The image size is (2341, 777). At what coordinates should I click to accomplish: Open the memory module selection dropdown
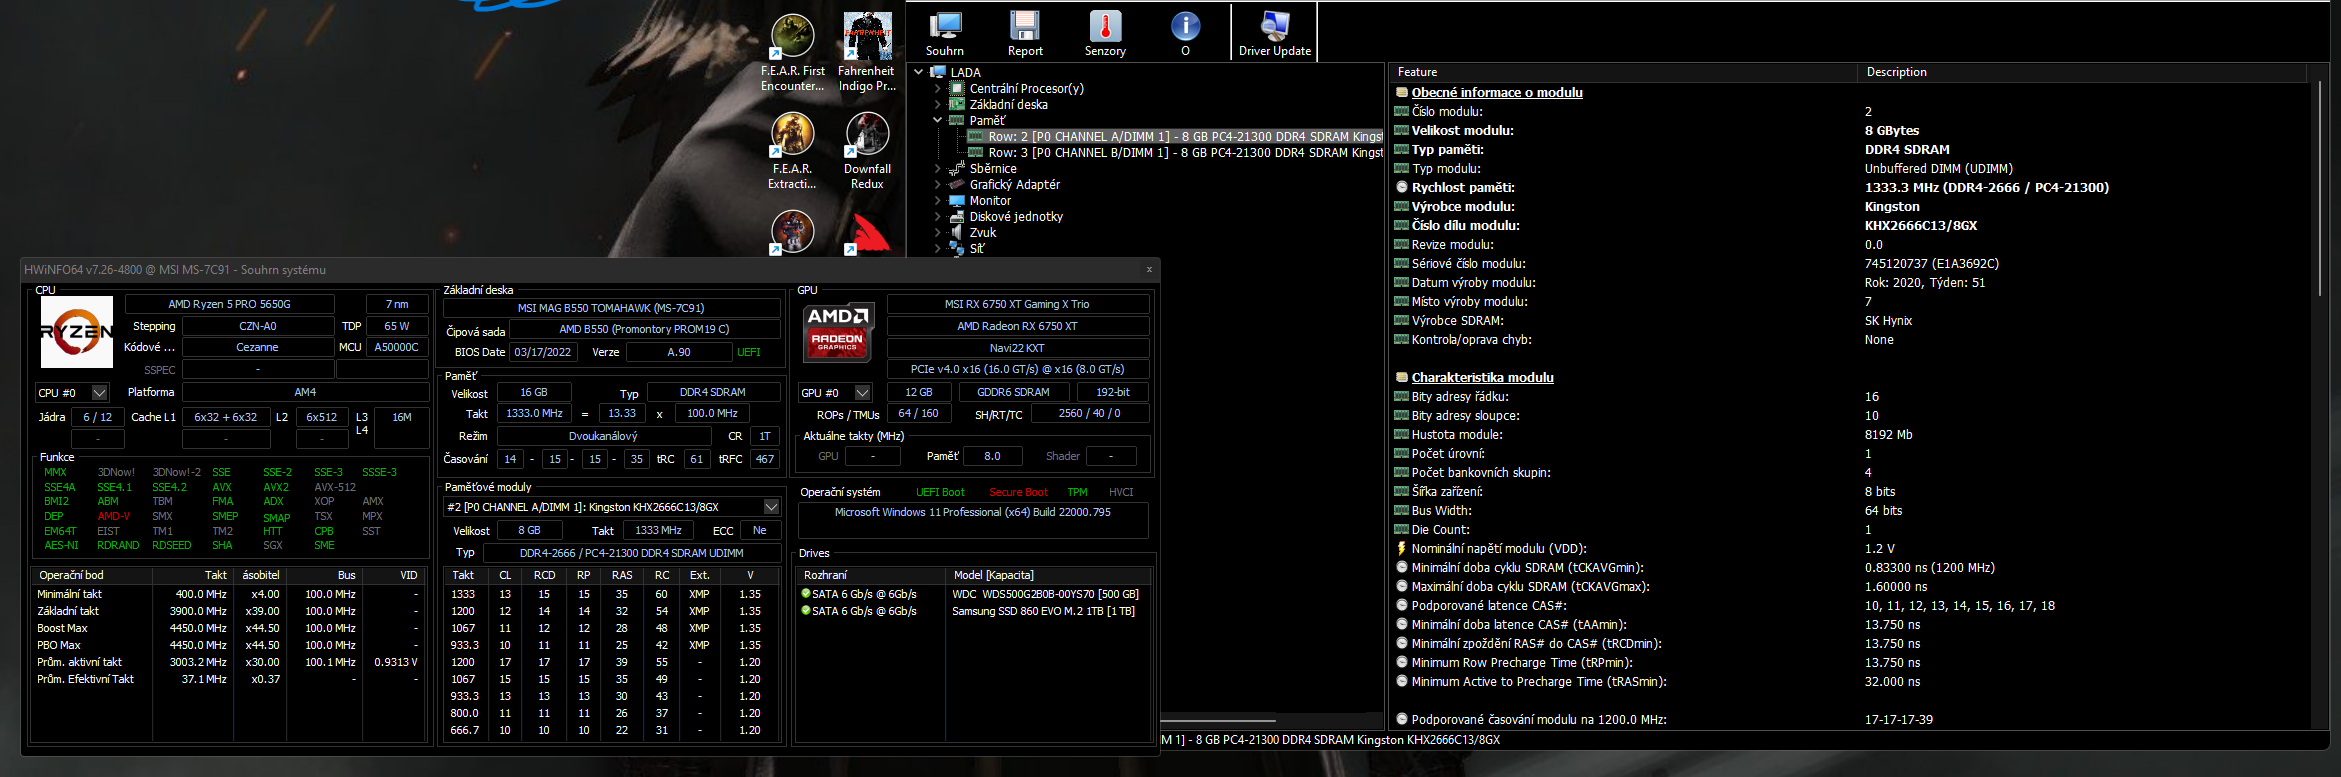pos(771,507)
